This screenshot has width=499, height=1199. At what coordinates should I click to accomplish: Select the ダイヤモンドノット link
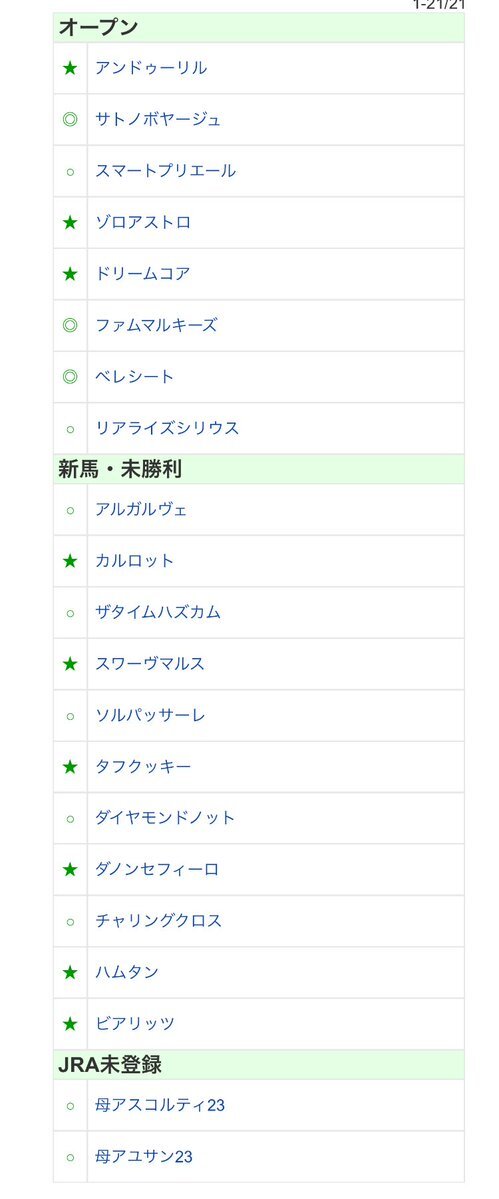pos(165,818)
